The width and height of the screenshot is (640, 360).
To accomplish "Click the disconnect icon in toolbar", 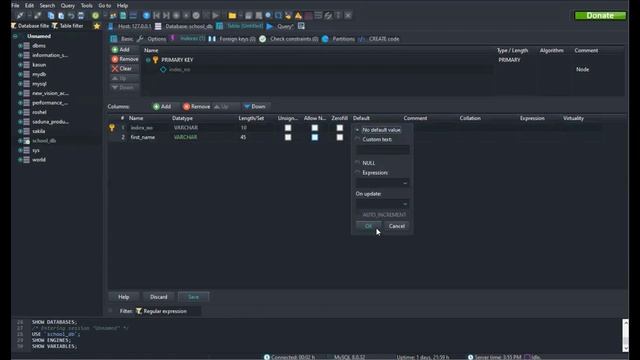I will (x=38, y=16).
